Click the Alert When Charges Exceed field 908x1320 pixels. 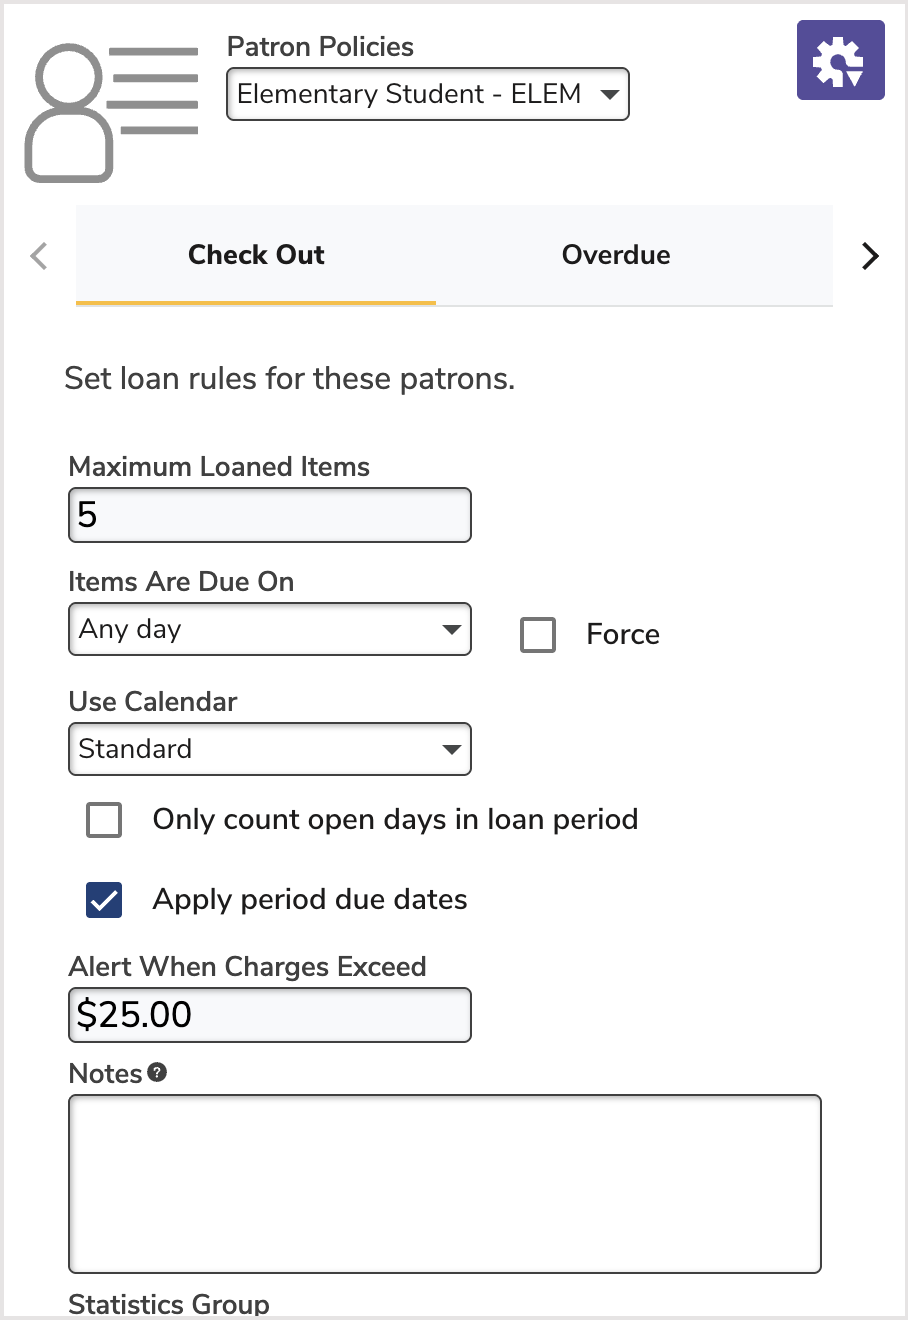[x=269, y=1015]
